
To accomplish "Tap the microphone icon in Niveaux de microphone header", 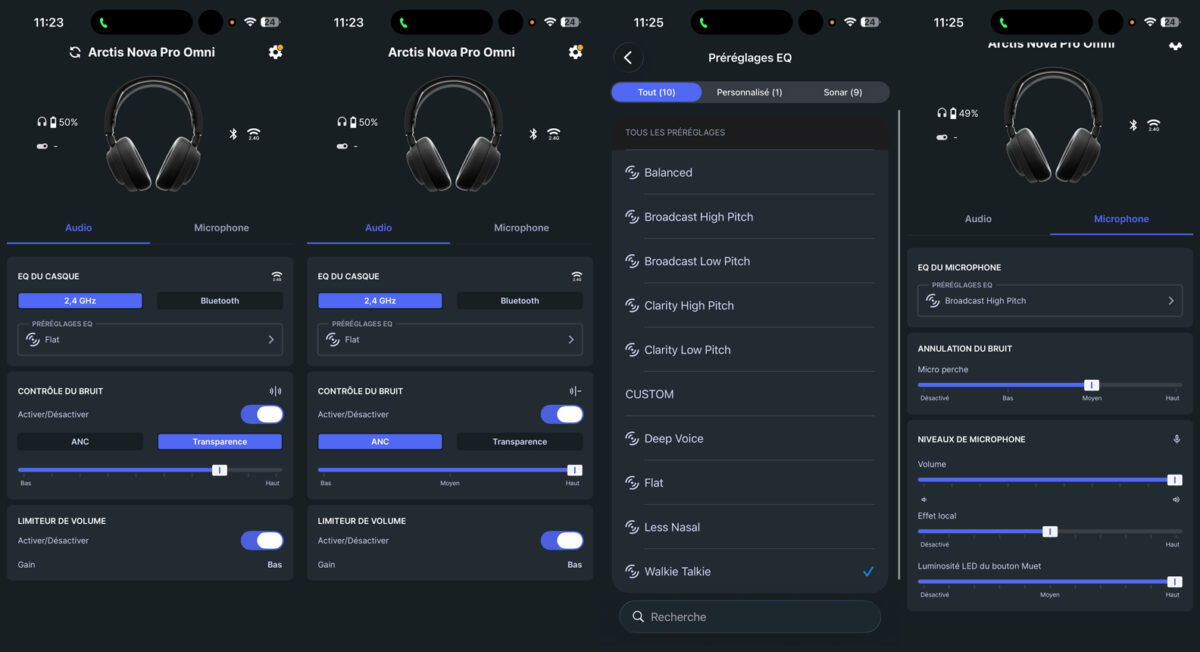I will coord(1177,439).
